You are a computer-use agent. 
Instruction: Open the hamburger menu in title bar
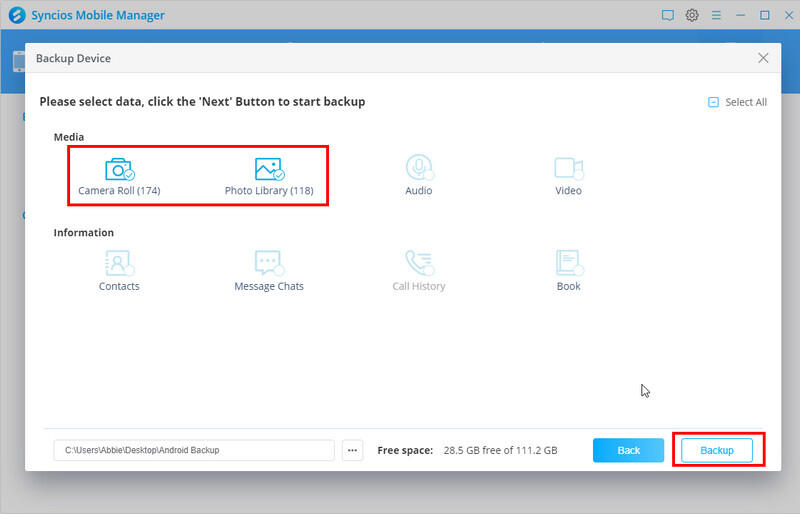(716, 15)
